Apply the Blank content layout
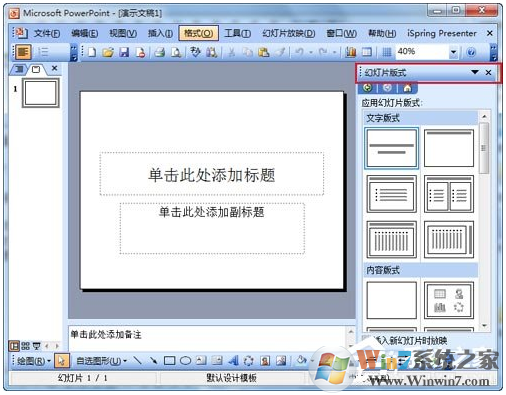Image resolution: width=506 pixels, height=395 pixels. (x=391, y=300)
